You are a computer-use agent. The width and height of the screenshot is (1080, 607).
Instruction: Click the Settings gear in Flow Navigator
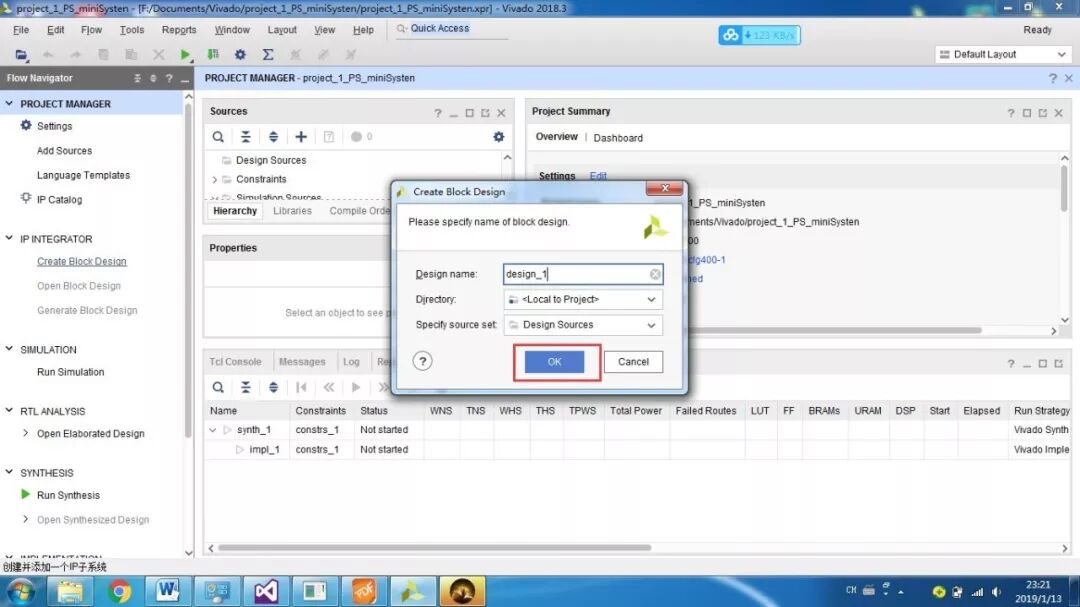pyautogui.click(x=25, y=125)
